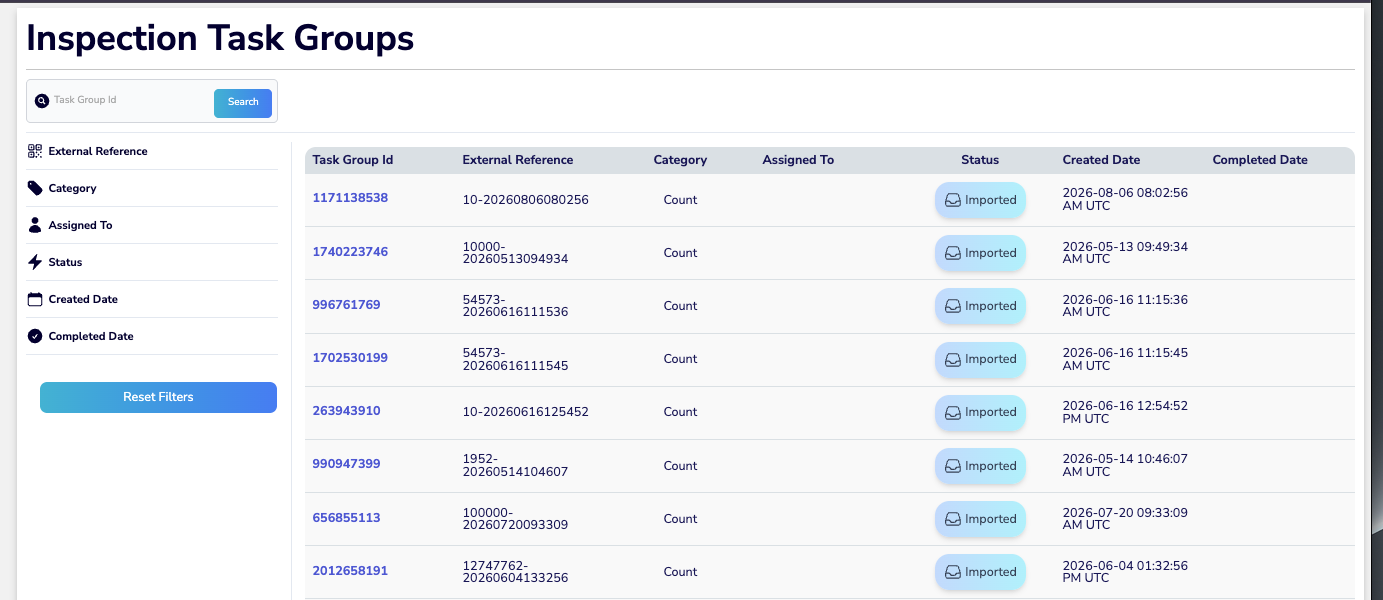1383x600 pixels.
Task: Click the Category column header
Action: [680, 160]
